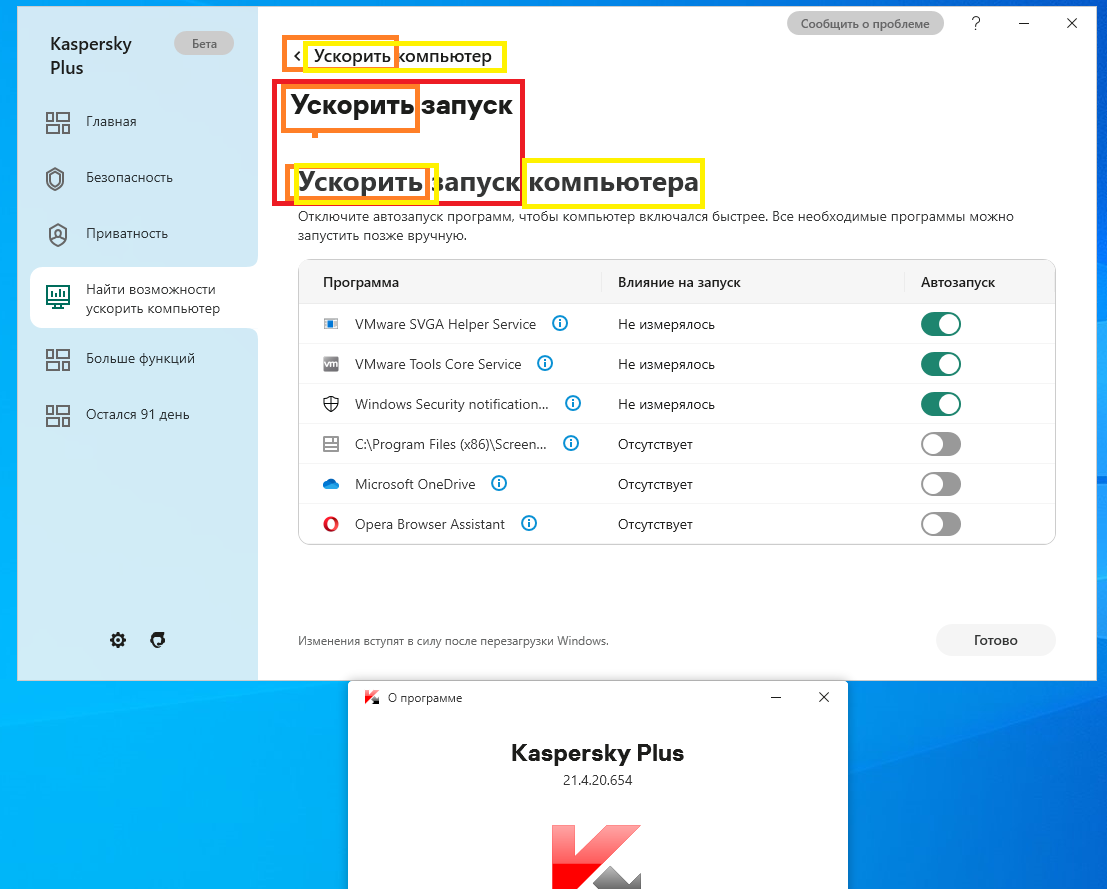Click the support headset icon

pos(158,640)
